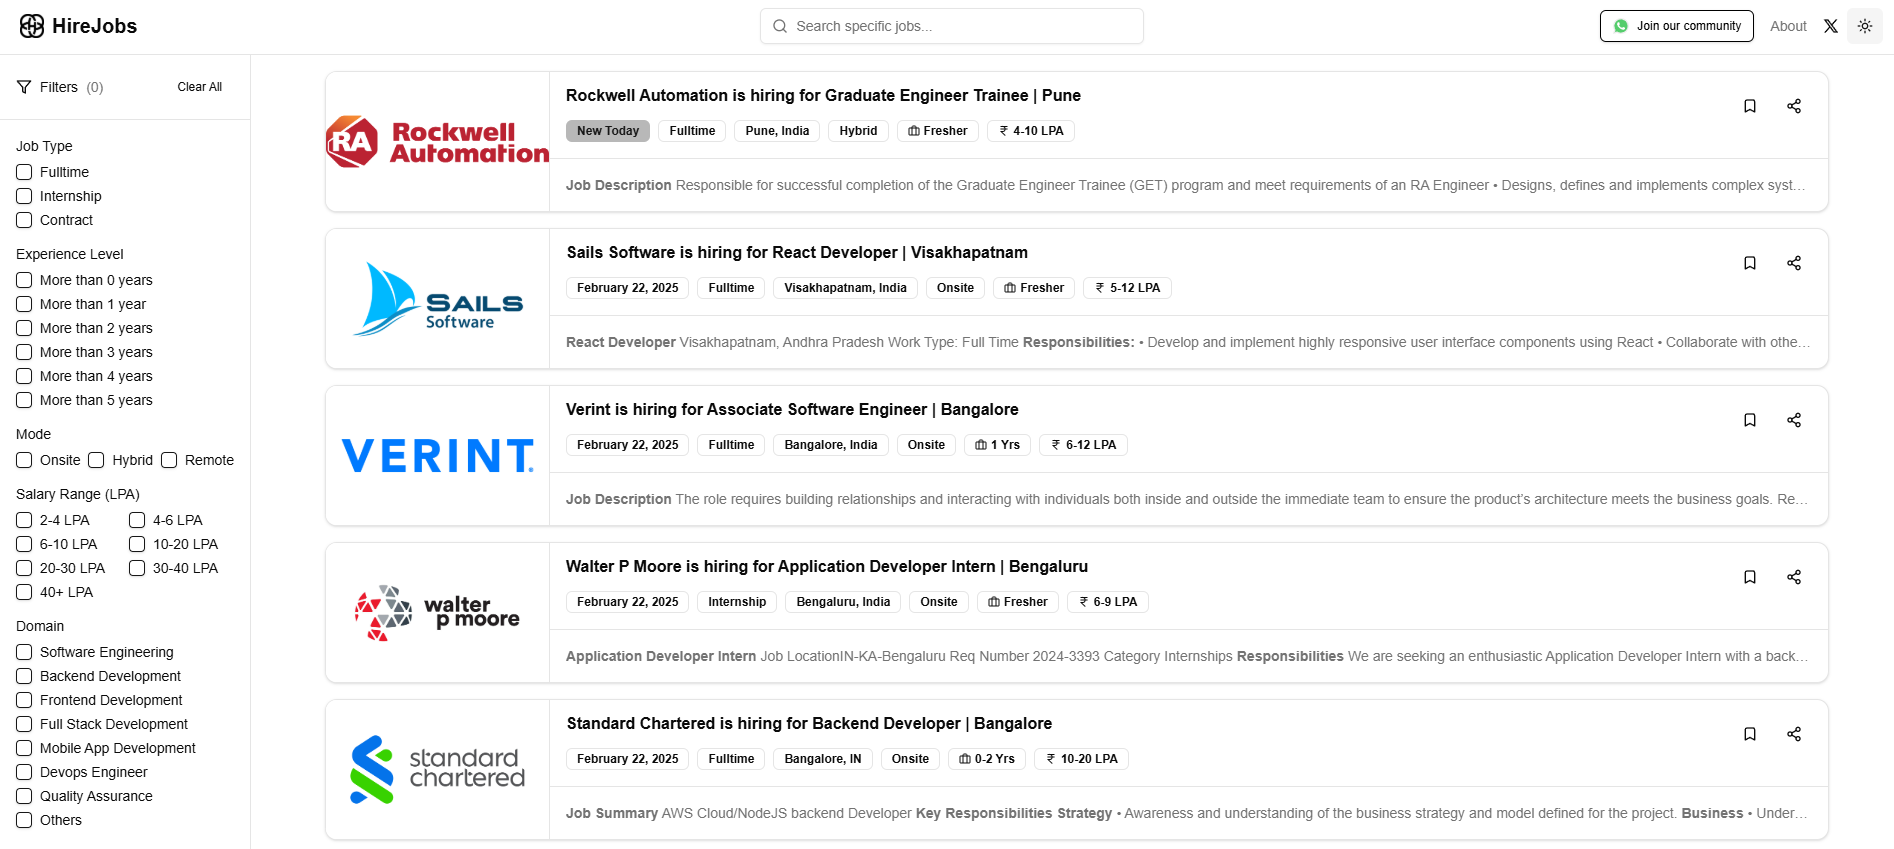Open the Standard Chartered logo thumbnail
Screen dimensions: 1894x849
click(x=437, y=770)
